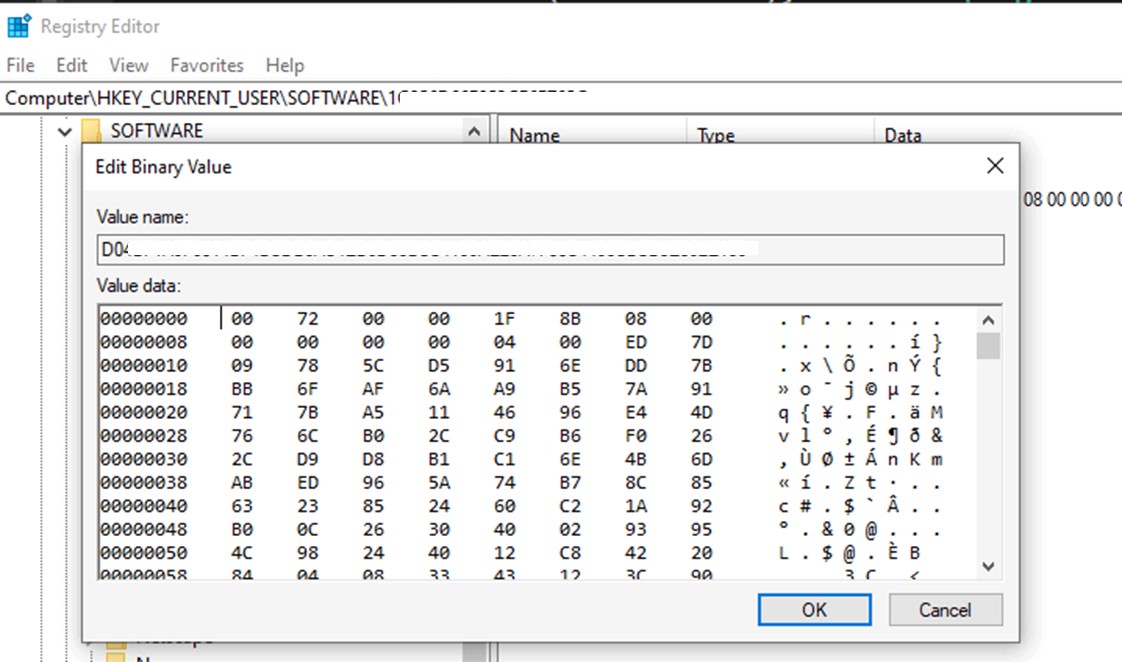This screenshot has height=662, width=1122.
Task: Click the hex view scroll-down arrow
Action: pos(988,566)
